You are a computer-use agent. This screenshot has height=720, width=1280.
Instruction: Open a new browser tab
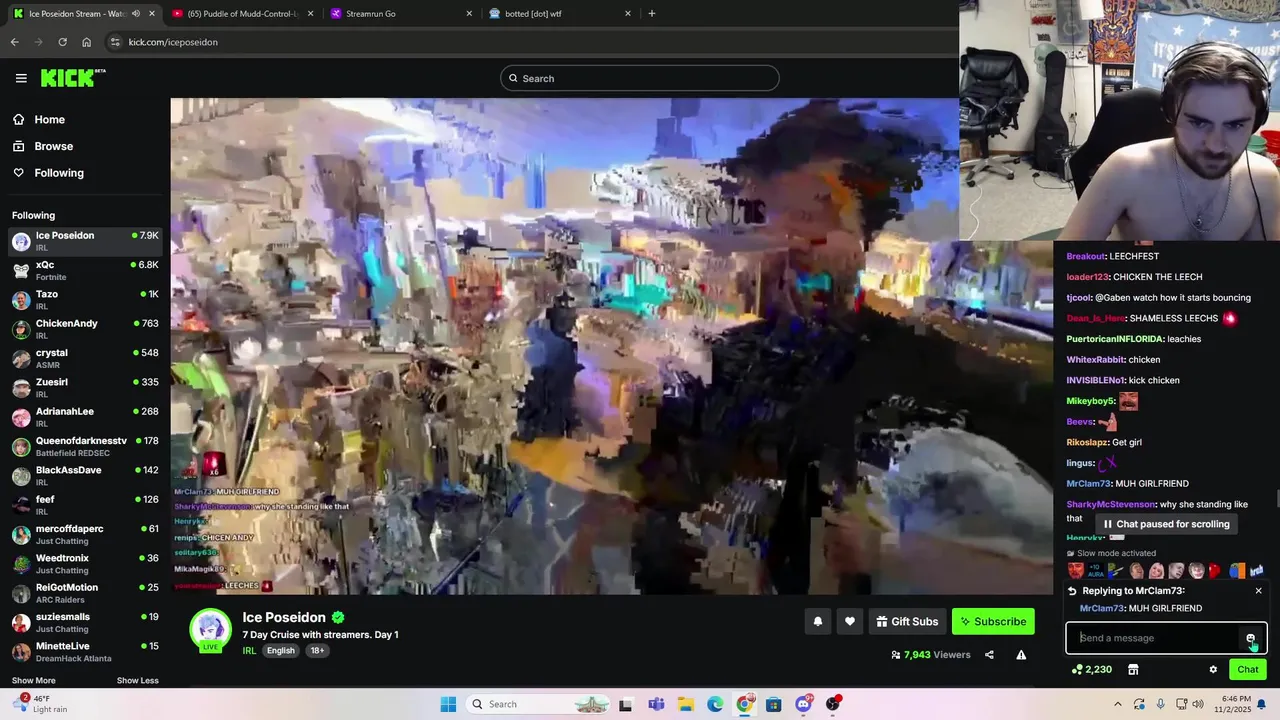click(x=651, y=13)
